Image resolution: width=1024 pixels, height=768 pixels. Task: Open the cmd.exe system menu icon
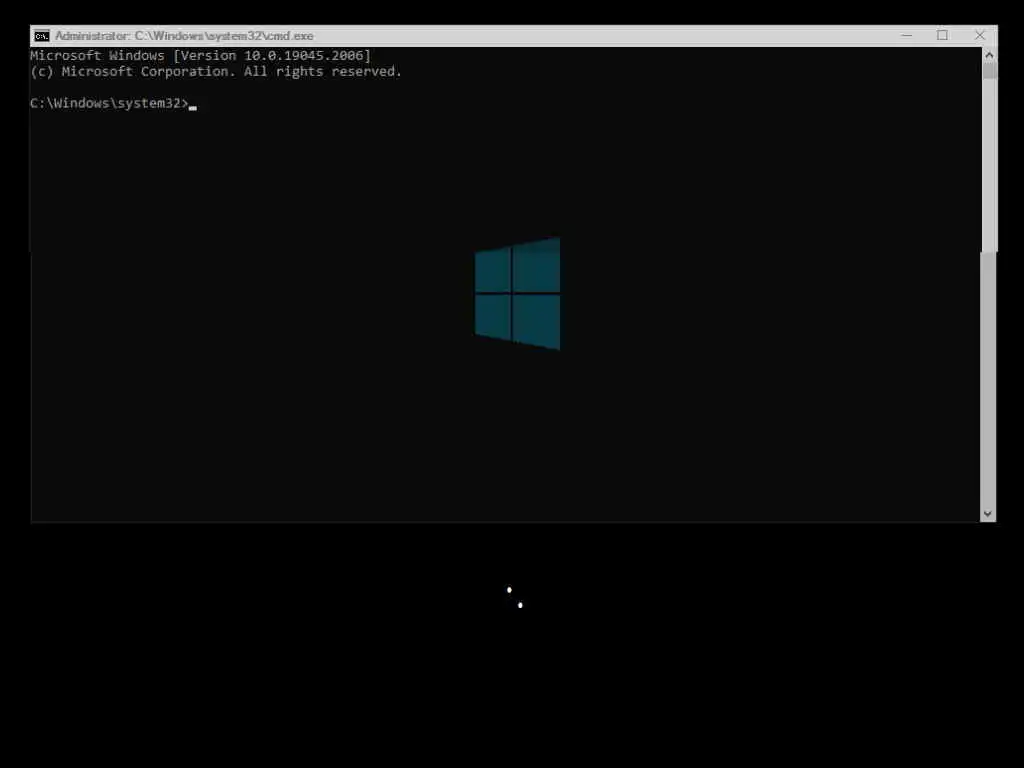tap(42, 36)
